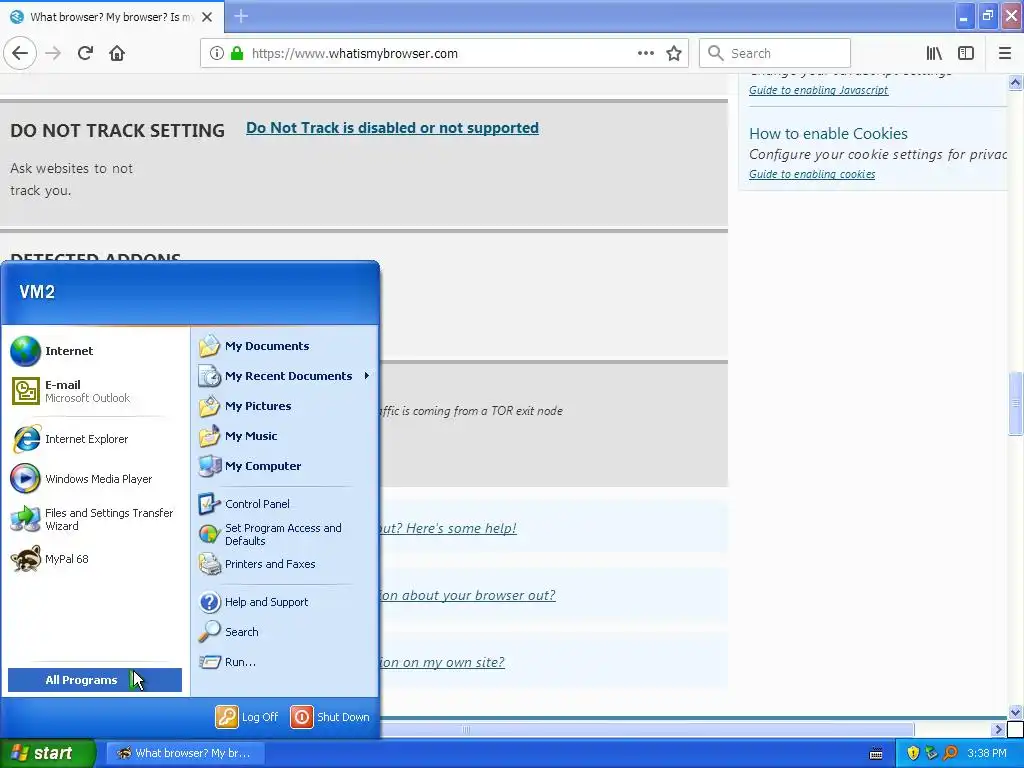Click the magnifier tray icon
Viewport: 1024px width, 768px height.
click(950, 754)
